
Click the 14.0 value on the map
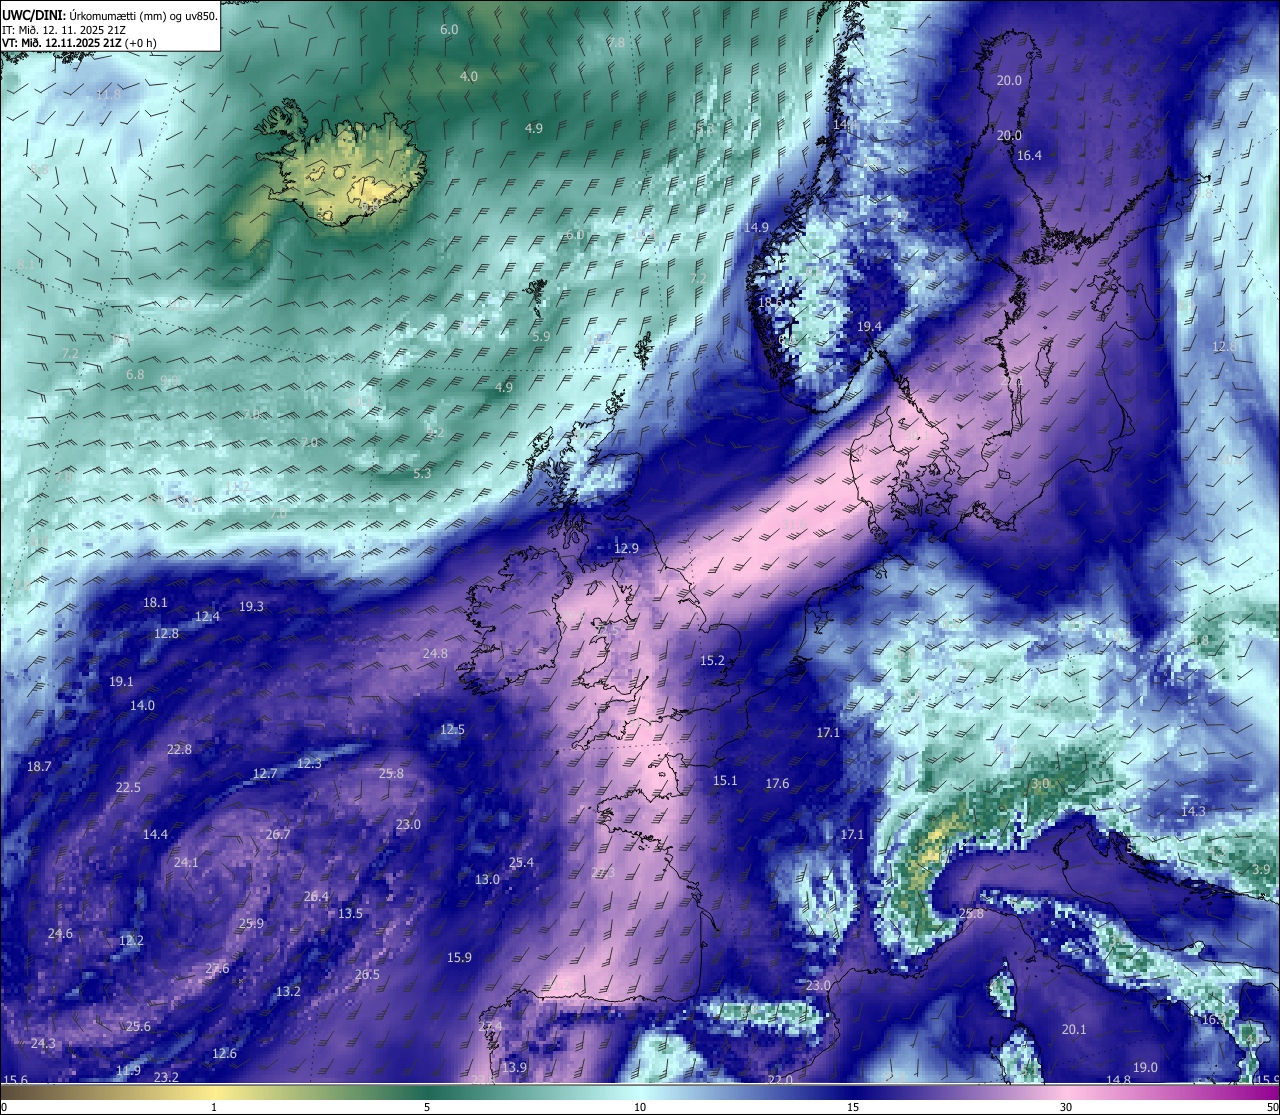pyautogui.click(x=142, y=706)
